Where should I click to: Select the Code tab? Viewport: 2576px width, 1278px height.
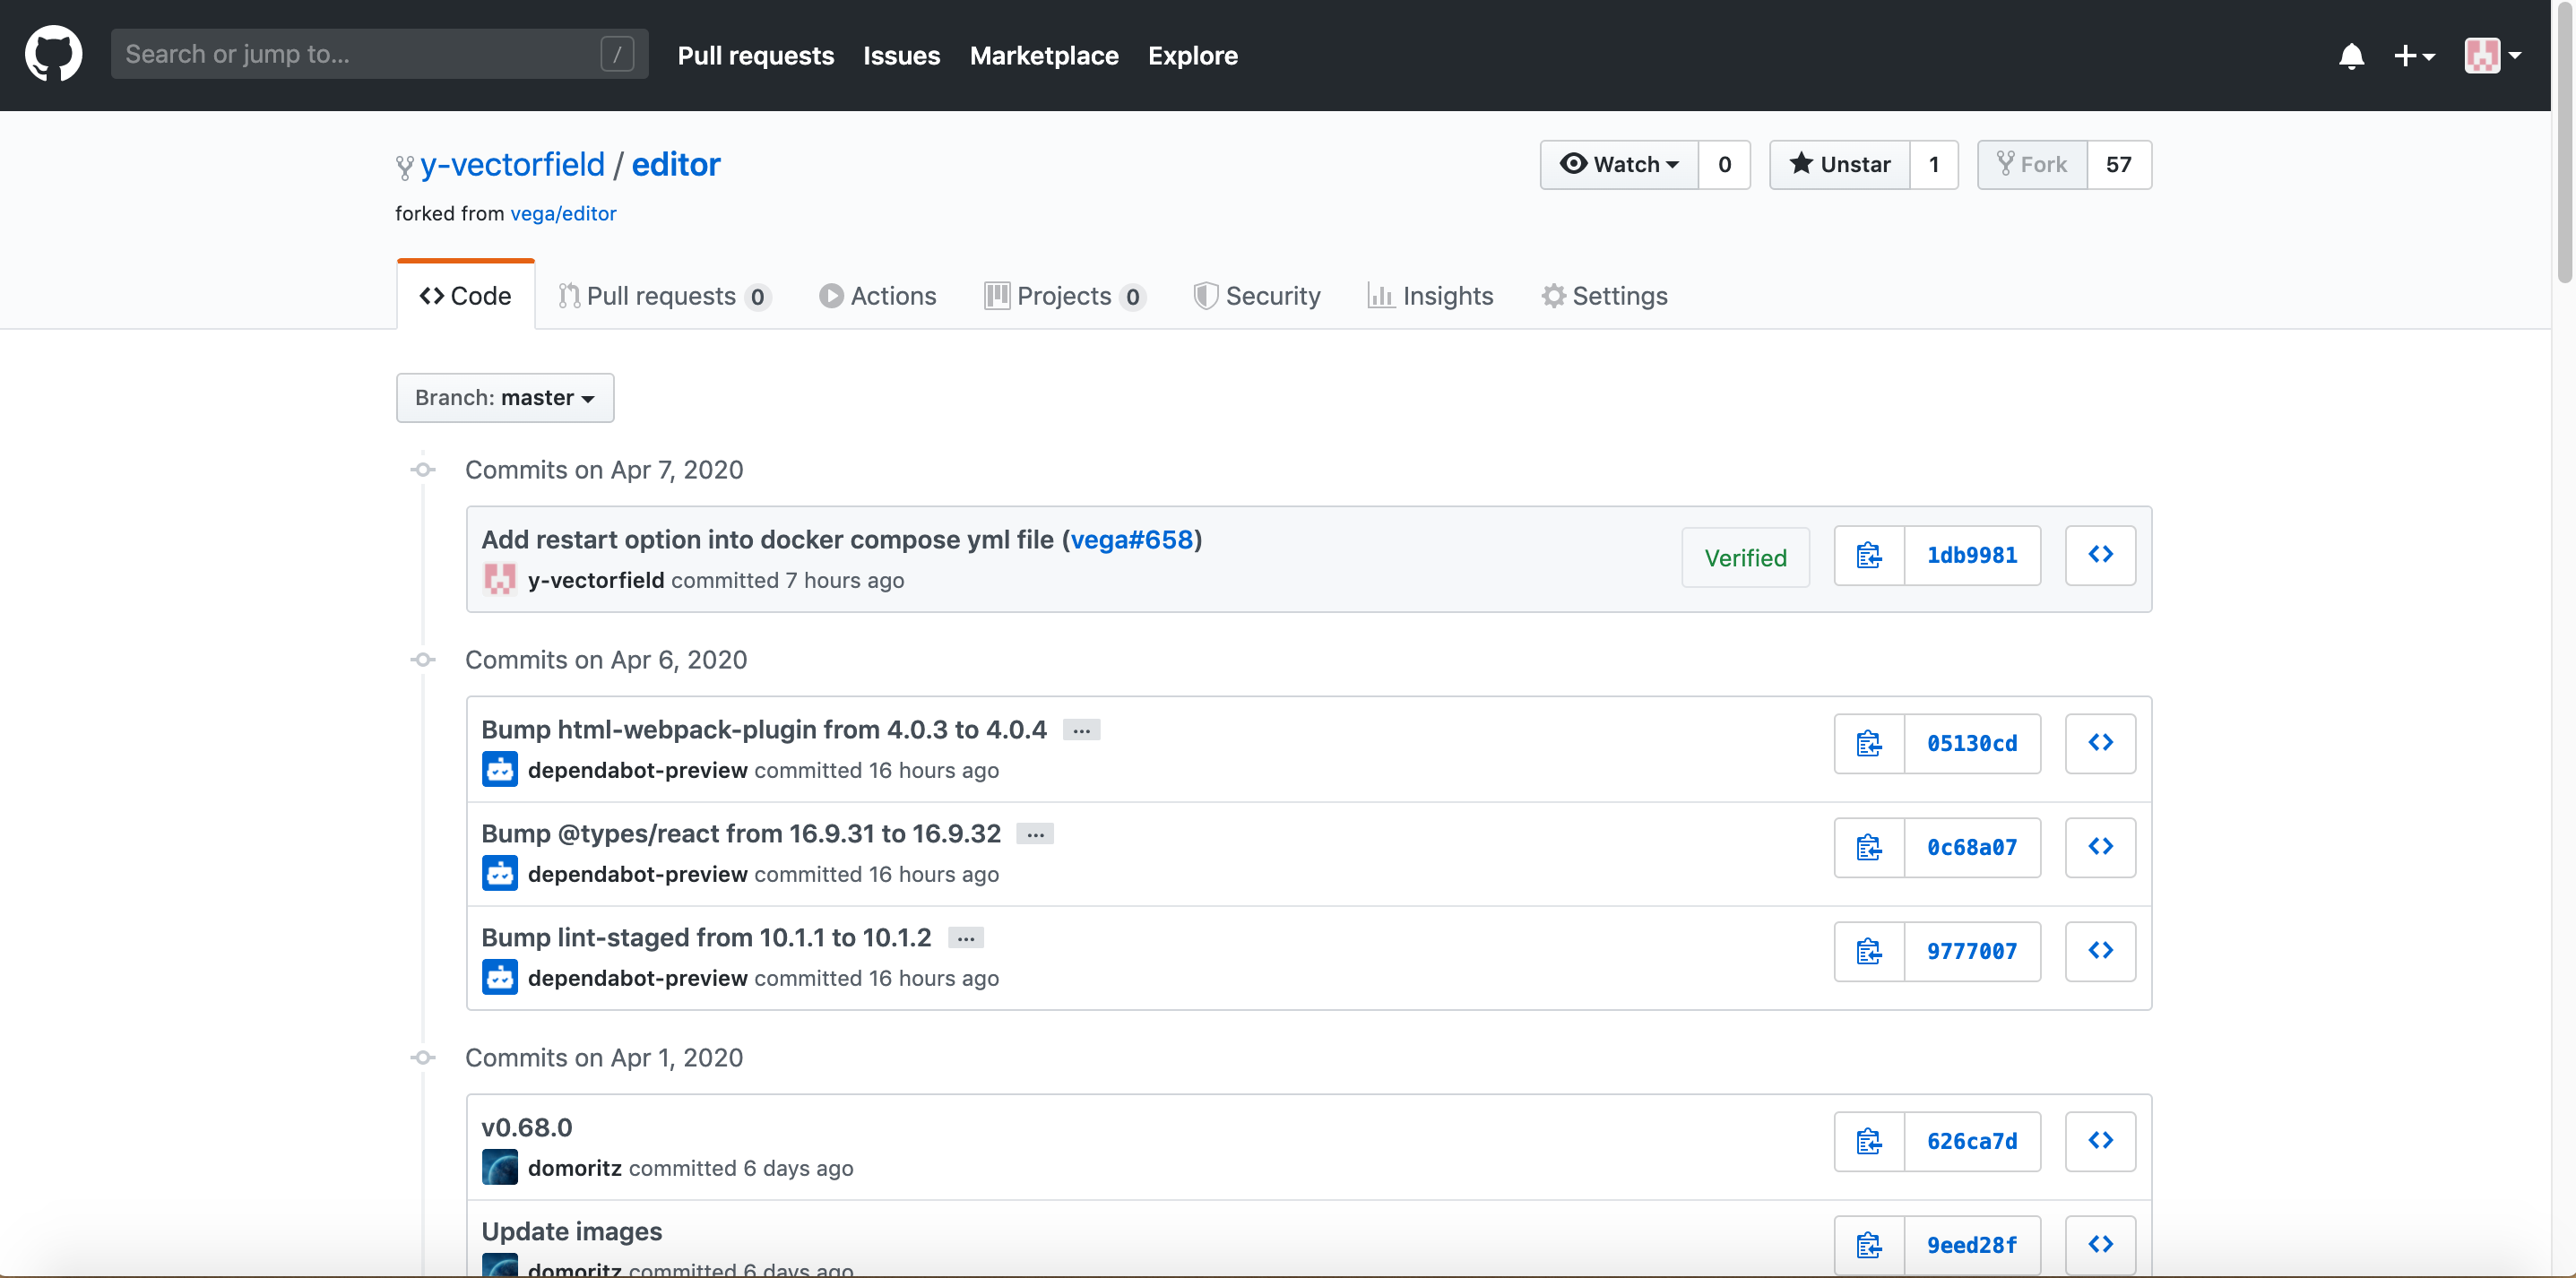(x=465, y=296)
